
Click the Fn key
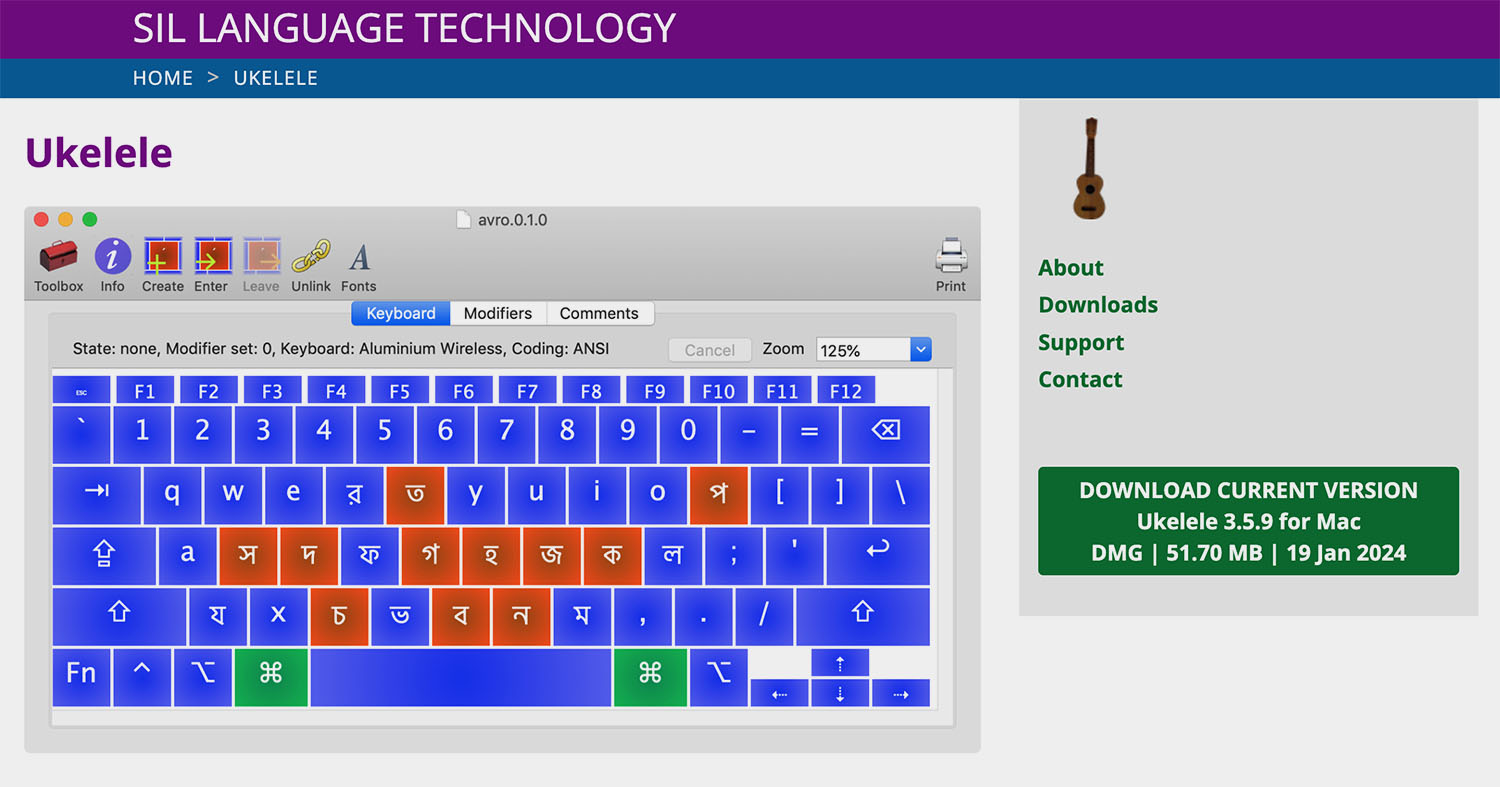click(81, 677)
